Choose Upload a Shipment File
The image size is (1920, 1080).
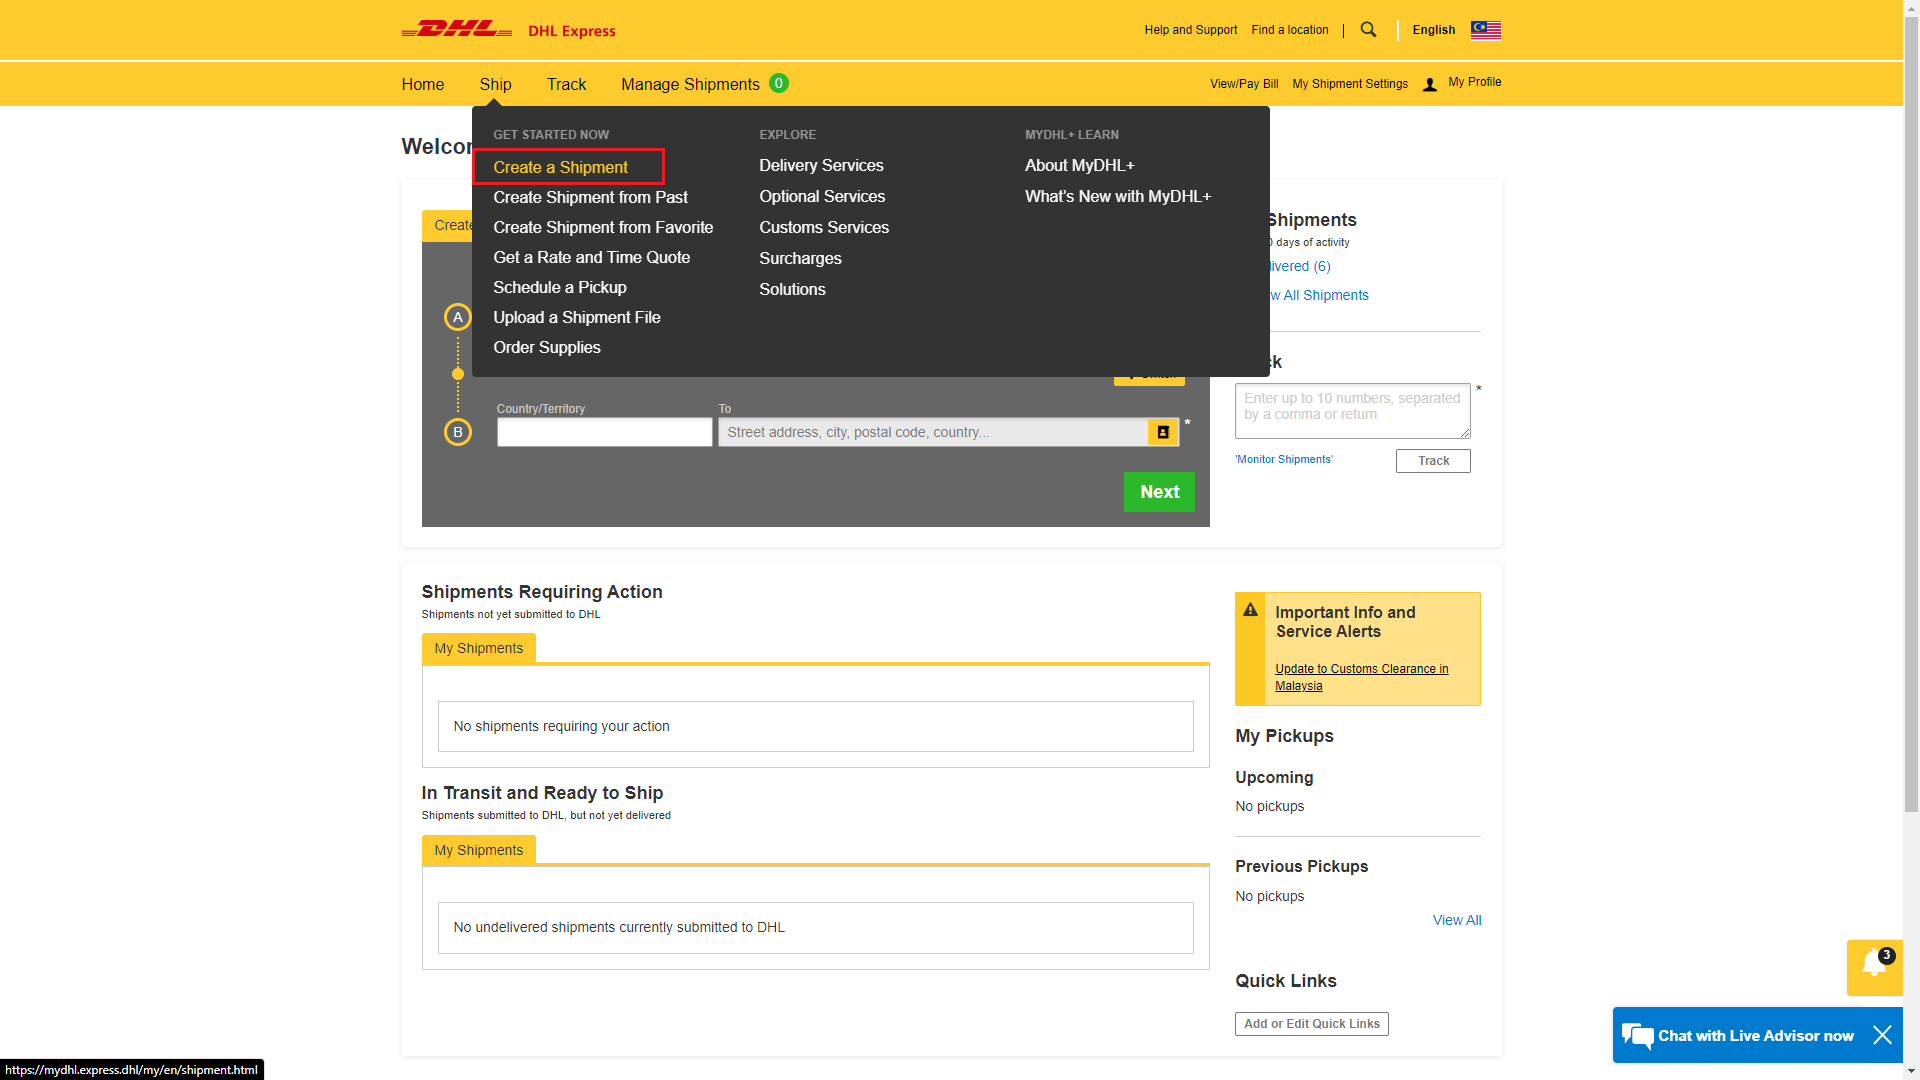pyautogui.click(x=577, y=317)
